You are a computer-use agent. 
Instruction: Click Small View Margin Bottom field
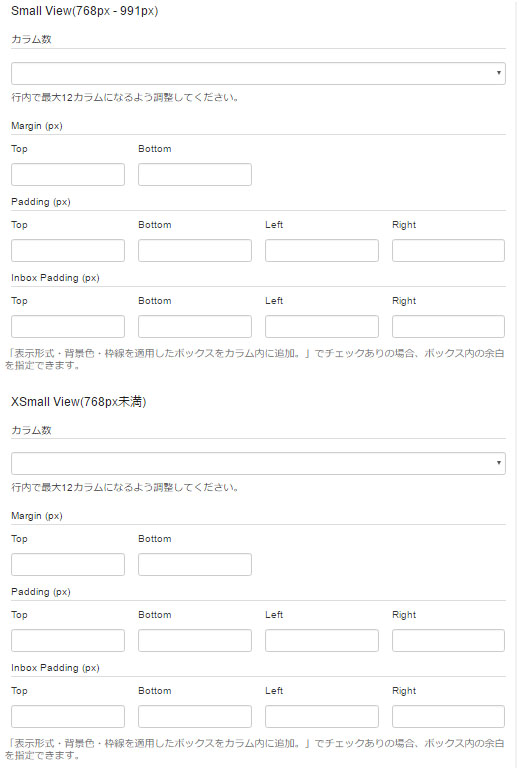(x=195, y=174)
